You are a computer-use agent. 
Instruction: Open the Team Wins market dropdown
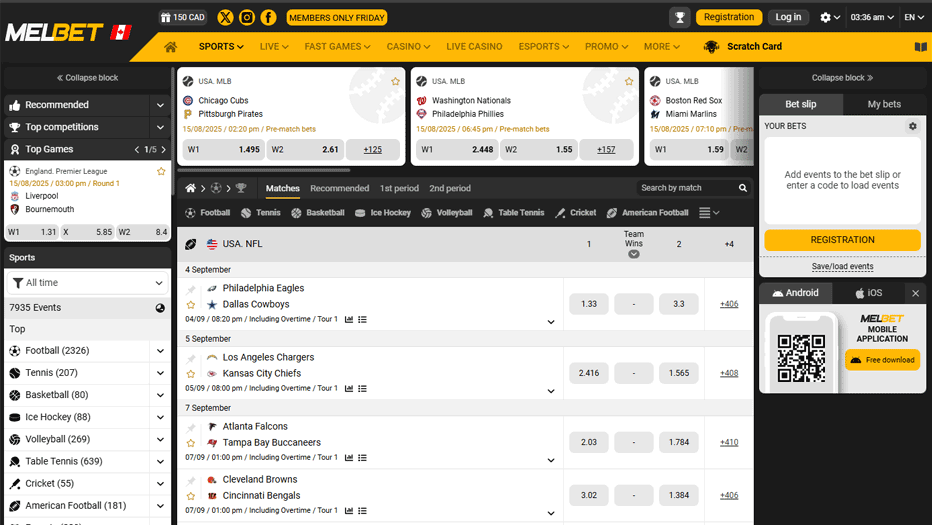pos(634,254)
